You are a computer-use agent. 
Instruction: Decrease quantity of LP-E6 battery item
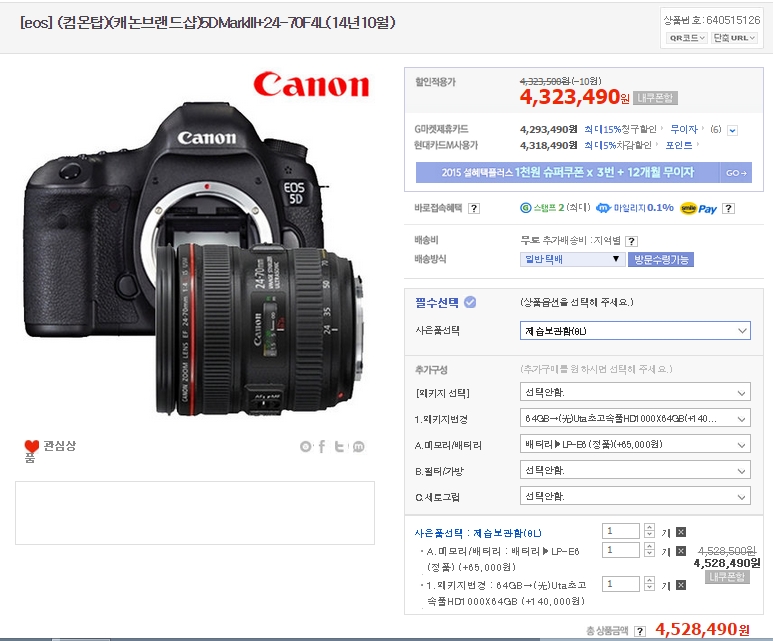point(649,554)
